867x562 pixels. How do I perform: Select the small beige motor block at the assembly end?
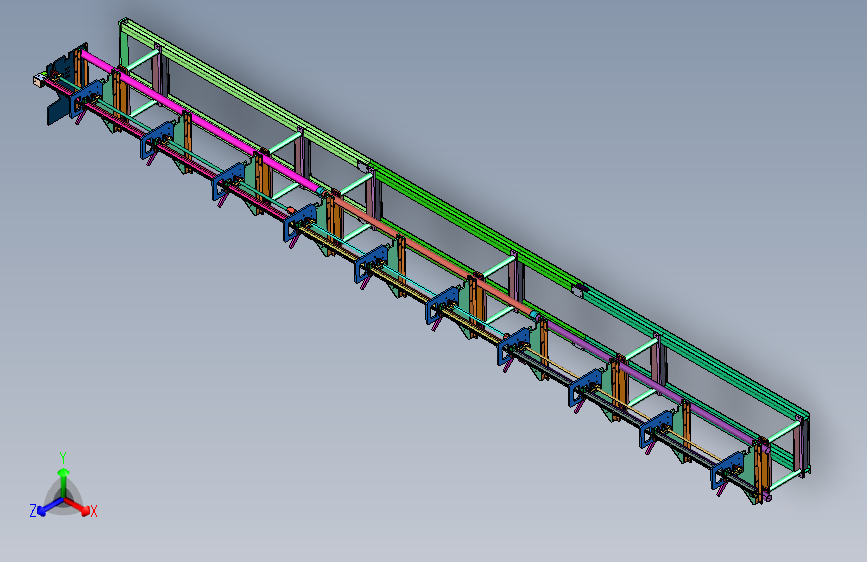click(x=39, y=81)
